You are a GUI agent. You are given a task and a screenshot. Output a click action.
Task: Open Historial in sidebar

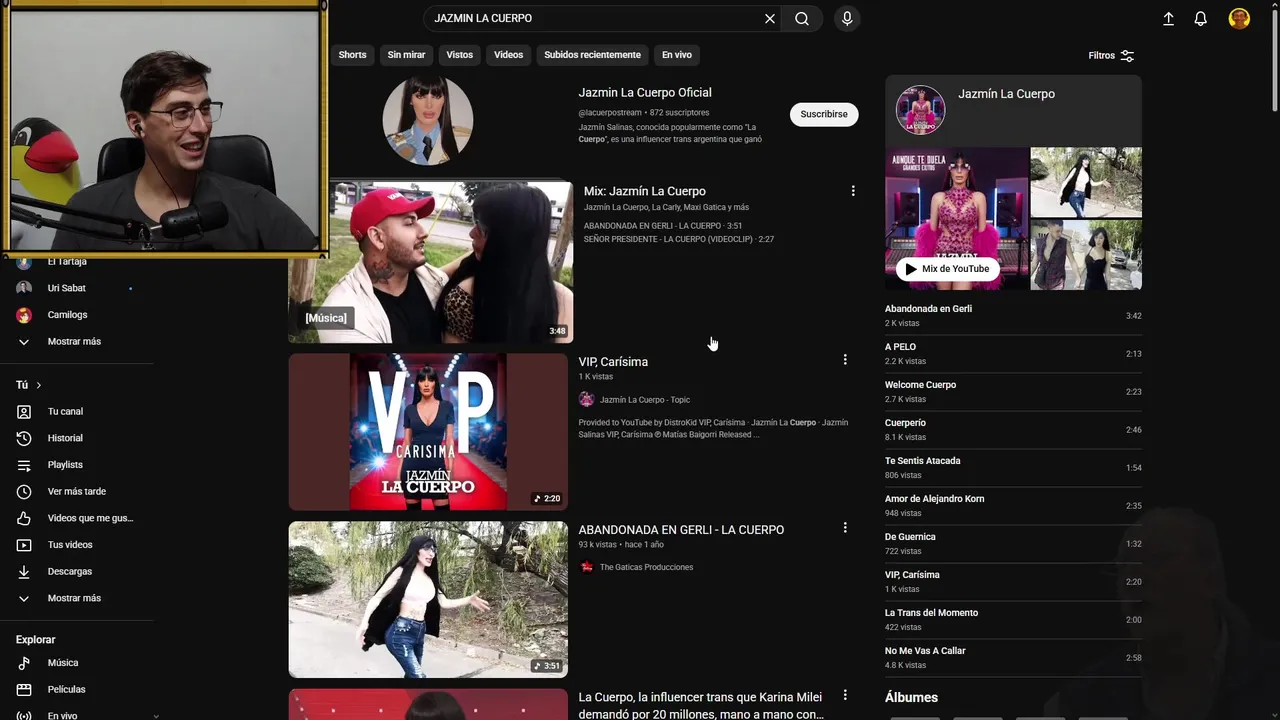click(x=77, y=438)
